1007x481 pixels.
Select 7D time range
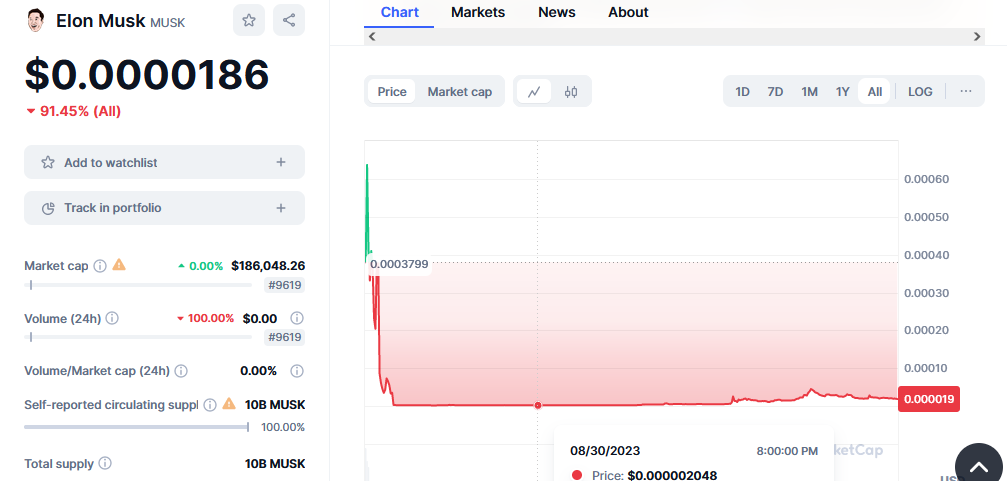[x=775, y=92]
